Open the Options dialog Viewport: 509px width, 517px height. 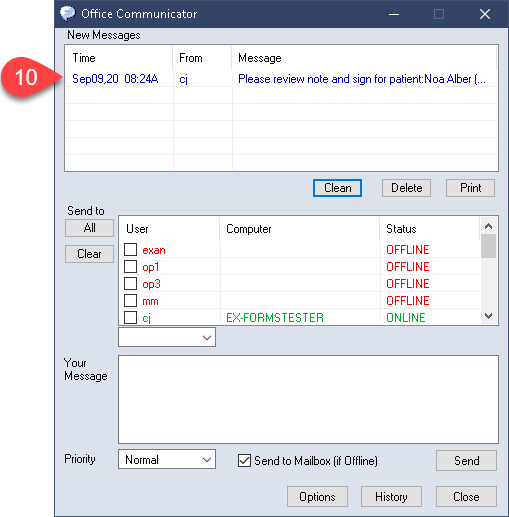(x=317, y=497)
